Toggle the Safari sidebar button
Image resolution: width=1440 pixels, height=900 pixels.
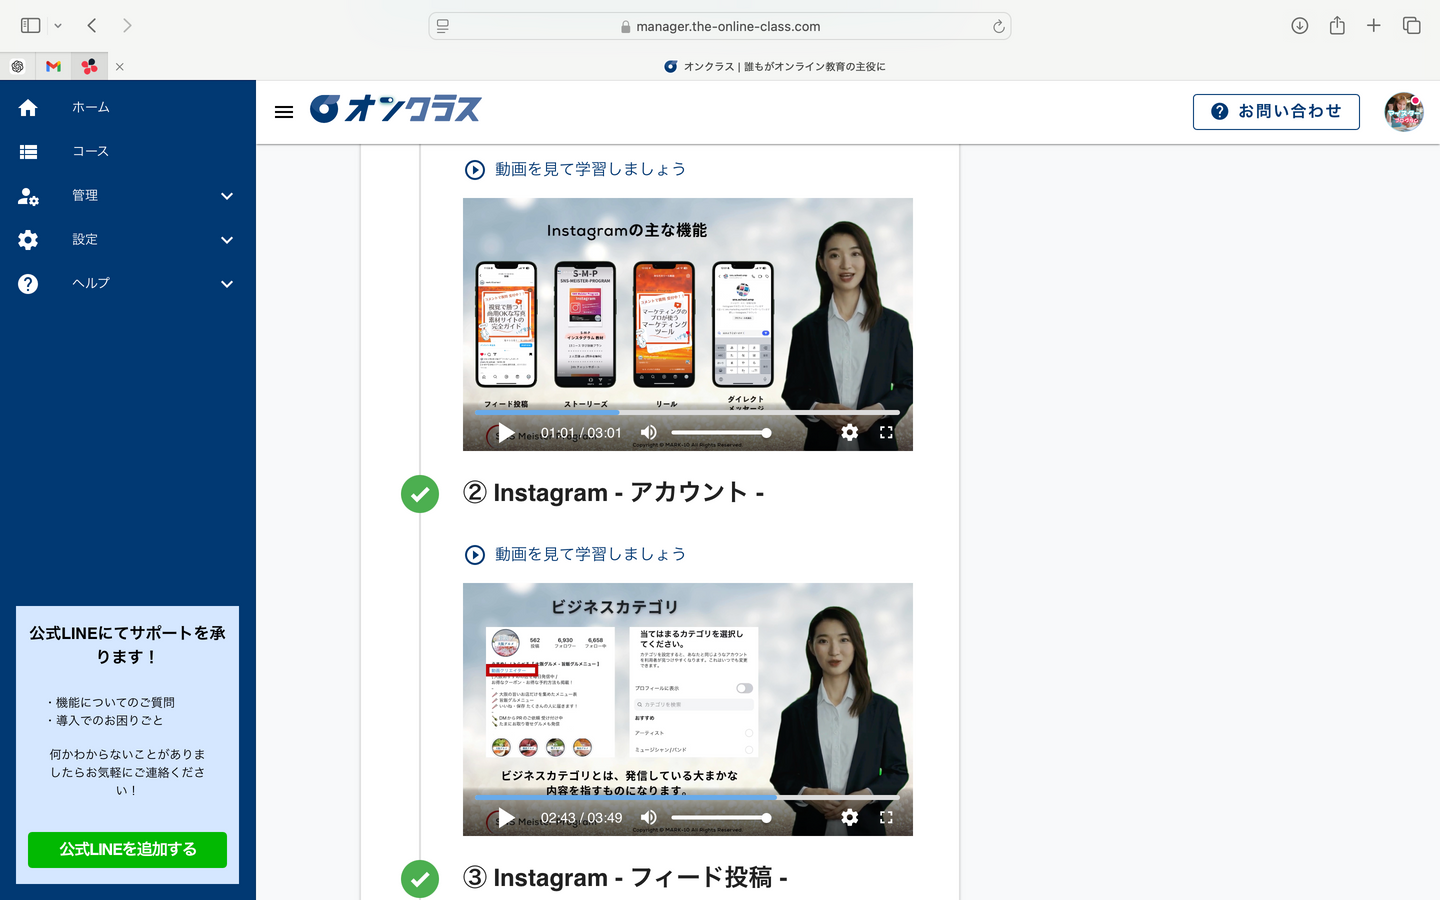(31, 26)
